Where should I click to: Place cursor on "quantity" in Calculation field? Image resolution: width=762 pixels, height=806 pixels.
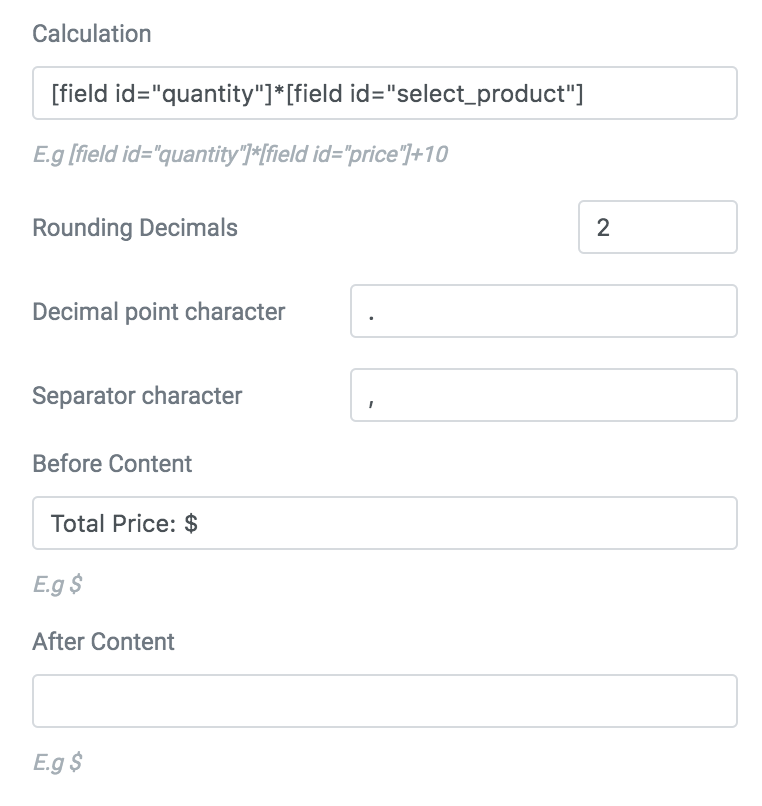pyautogui.click(x=206, y=95)
